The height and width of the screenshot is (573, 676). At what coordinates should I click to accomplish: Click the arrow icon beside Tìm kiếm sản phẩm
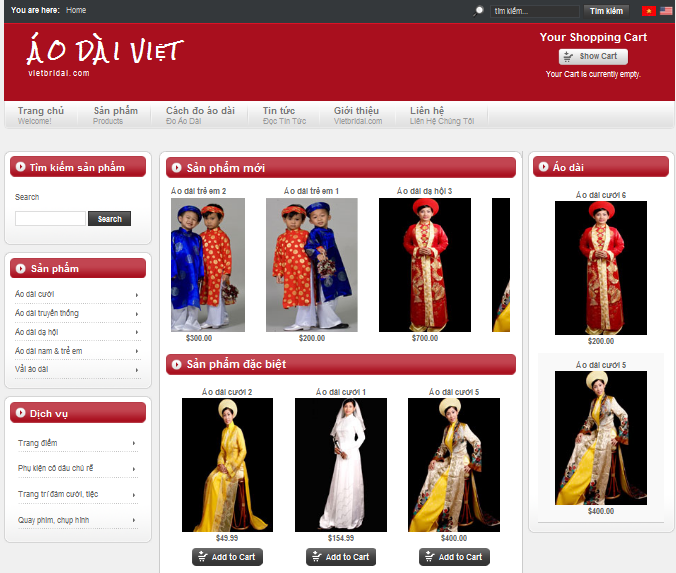(19, 167)
